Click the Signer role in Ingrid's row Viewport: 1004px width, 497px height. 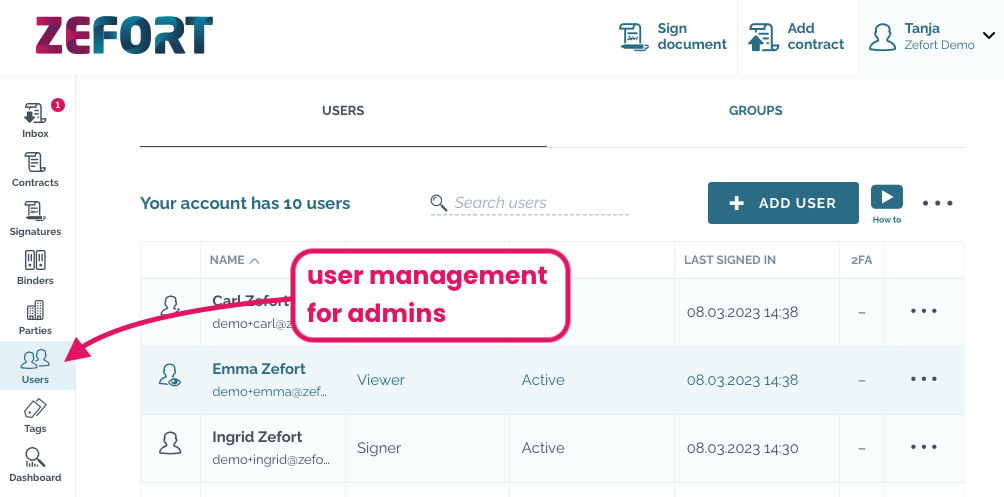379,448
